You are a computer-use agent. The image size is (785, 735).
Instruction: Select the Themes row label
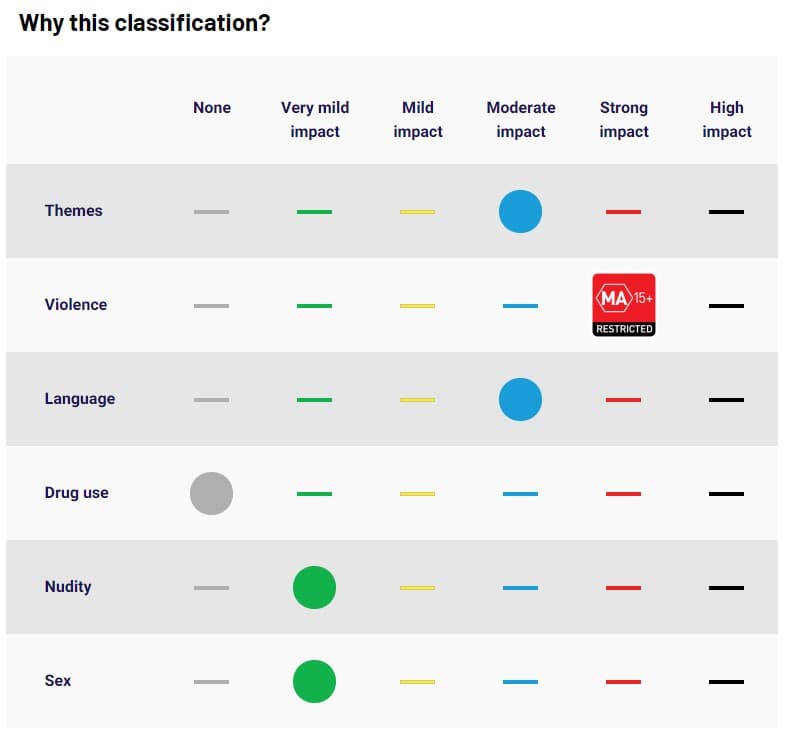click(74, 211)
